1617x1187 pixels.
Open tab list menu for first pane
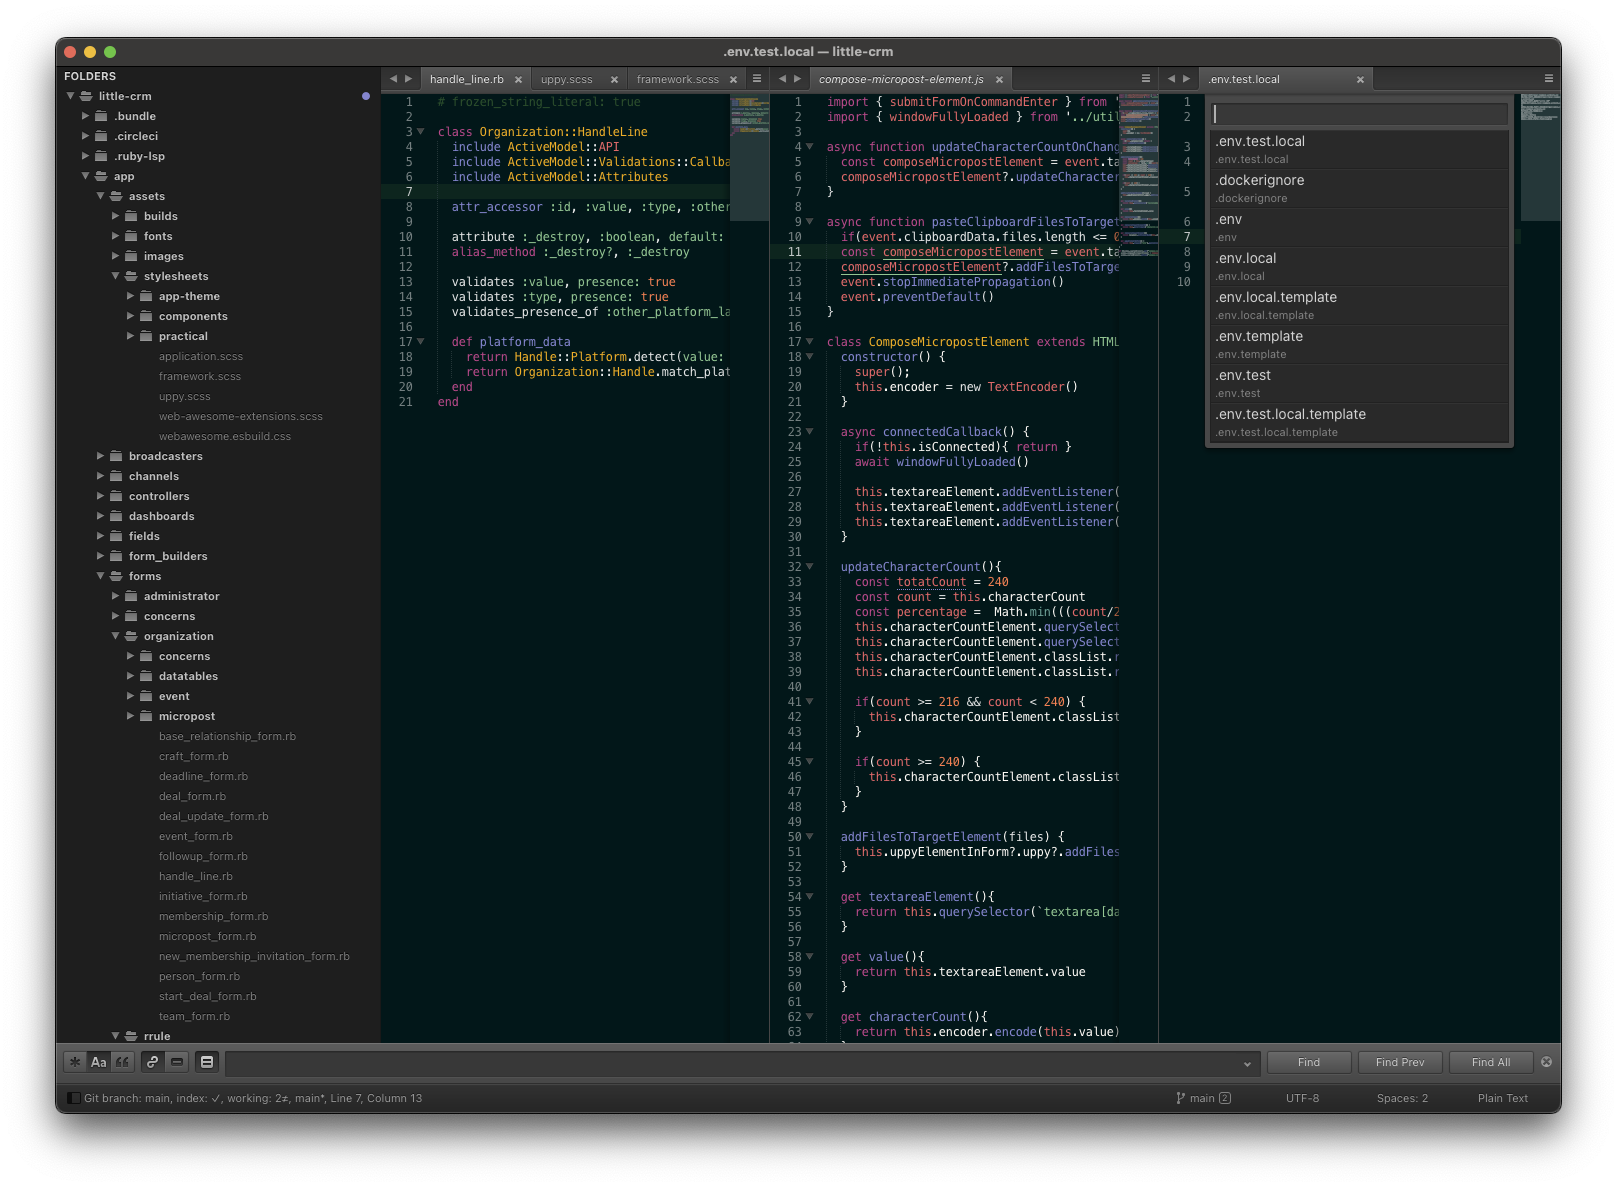click(x=756, y=79)
